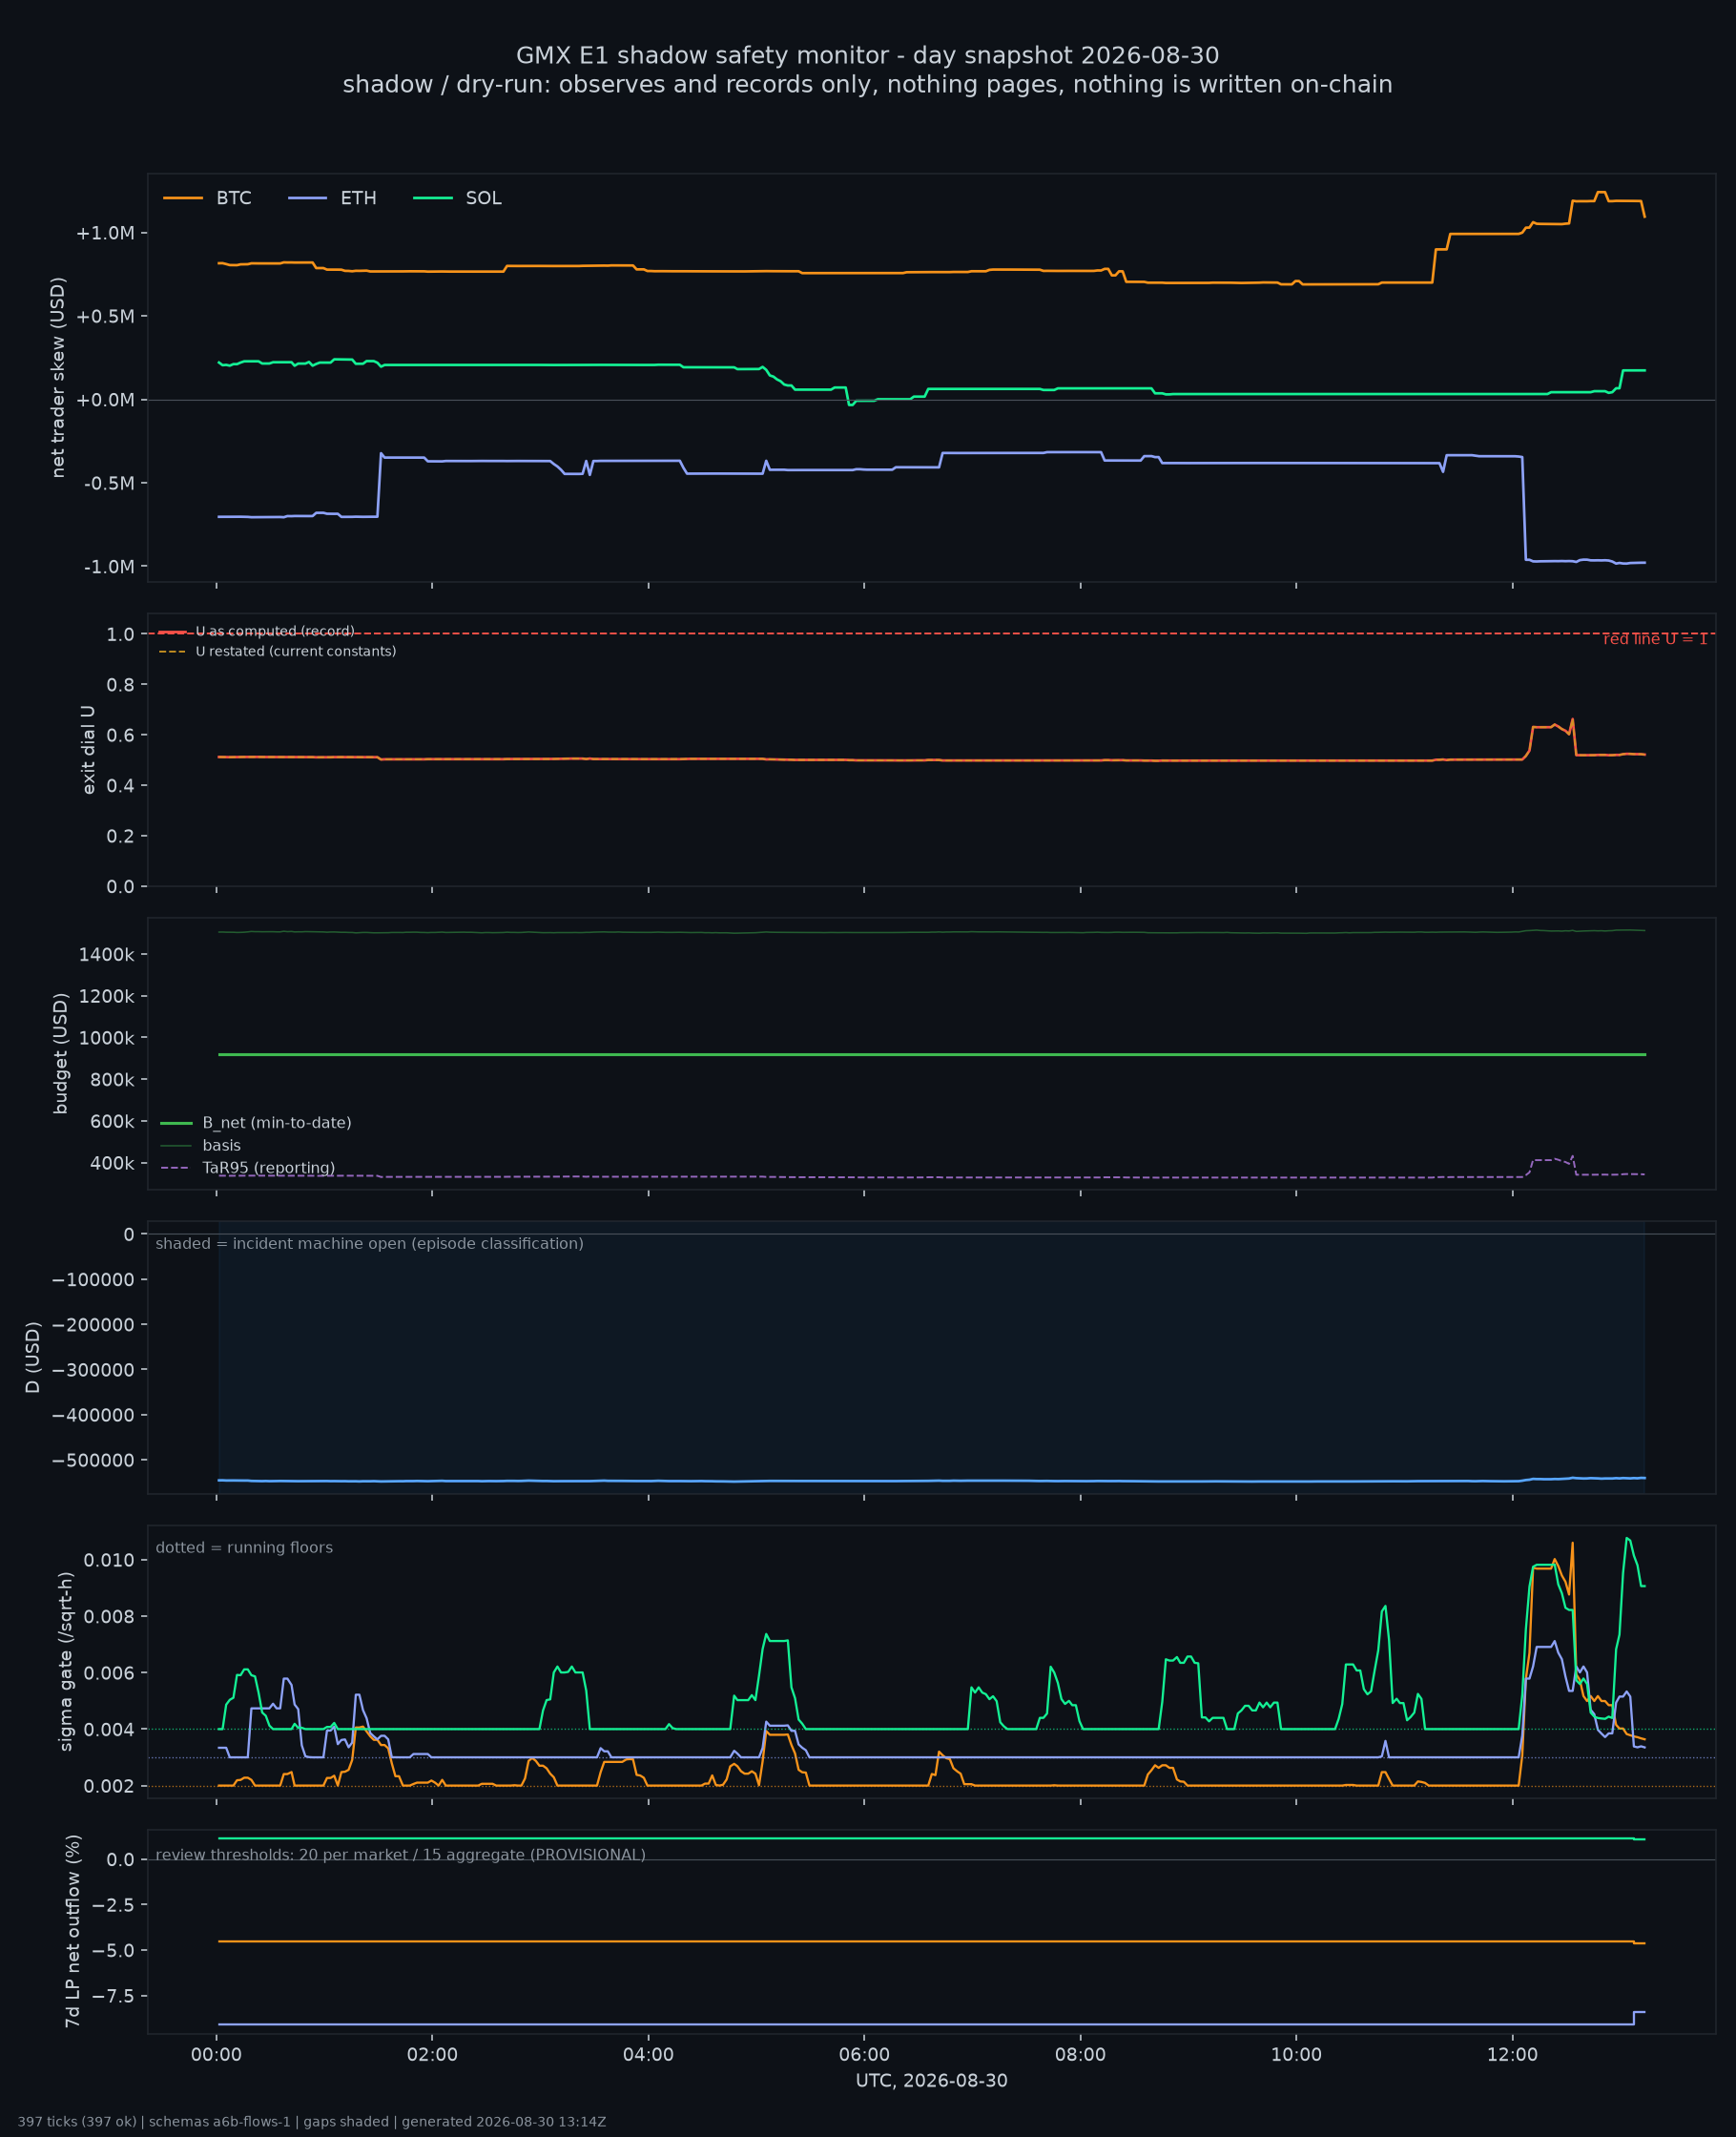This screenshot has width=1736, height=2137.
Task: Click the 'net trader skew (USD)' axis label
Action: point(58,377)
